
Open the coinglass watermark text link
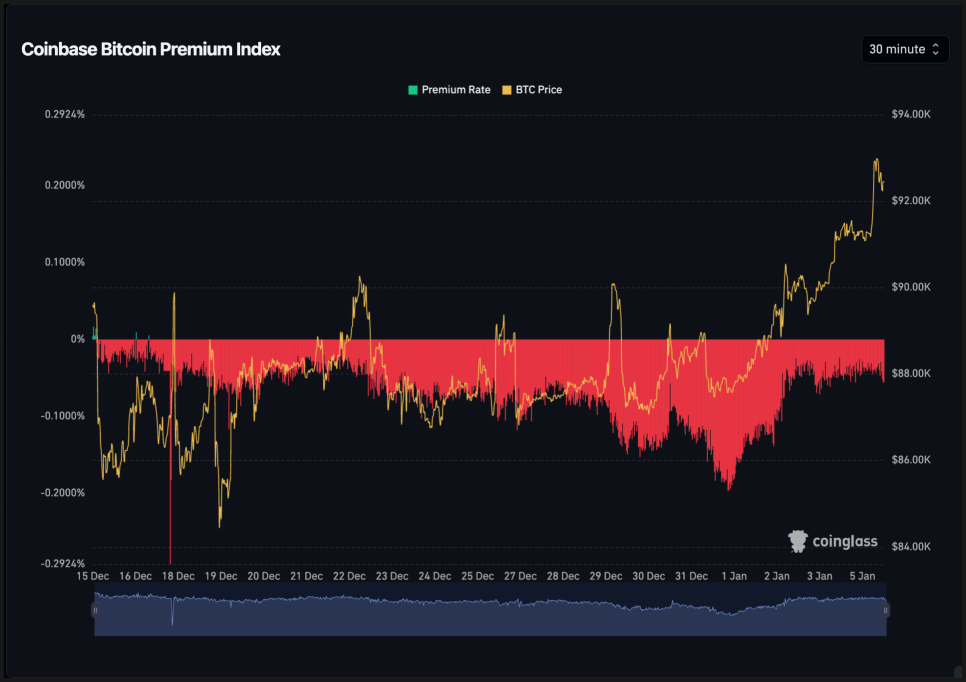845,542
